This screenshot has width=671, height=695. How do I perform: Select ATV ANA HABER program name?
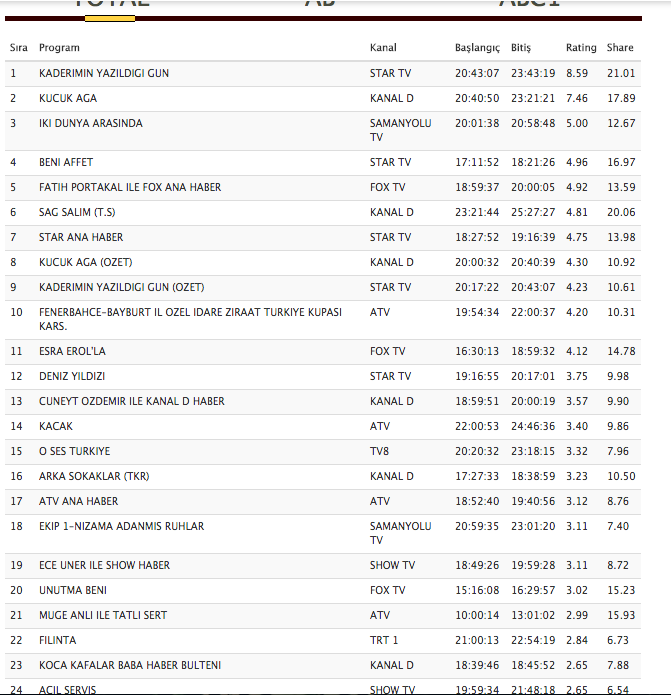(78, 501)
